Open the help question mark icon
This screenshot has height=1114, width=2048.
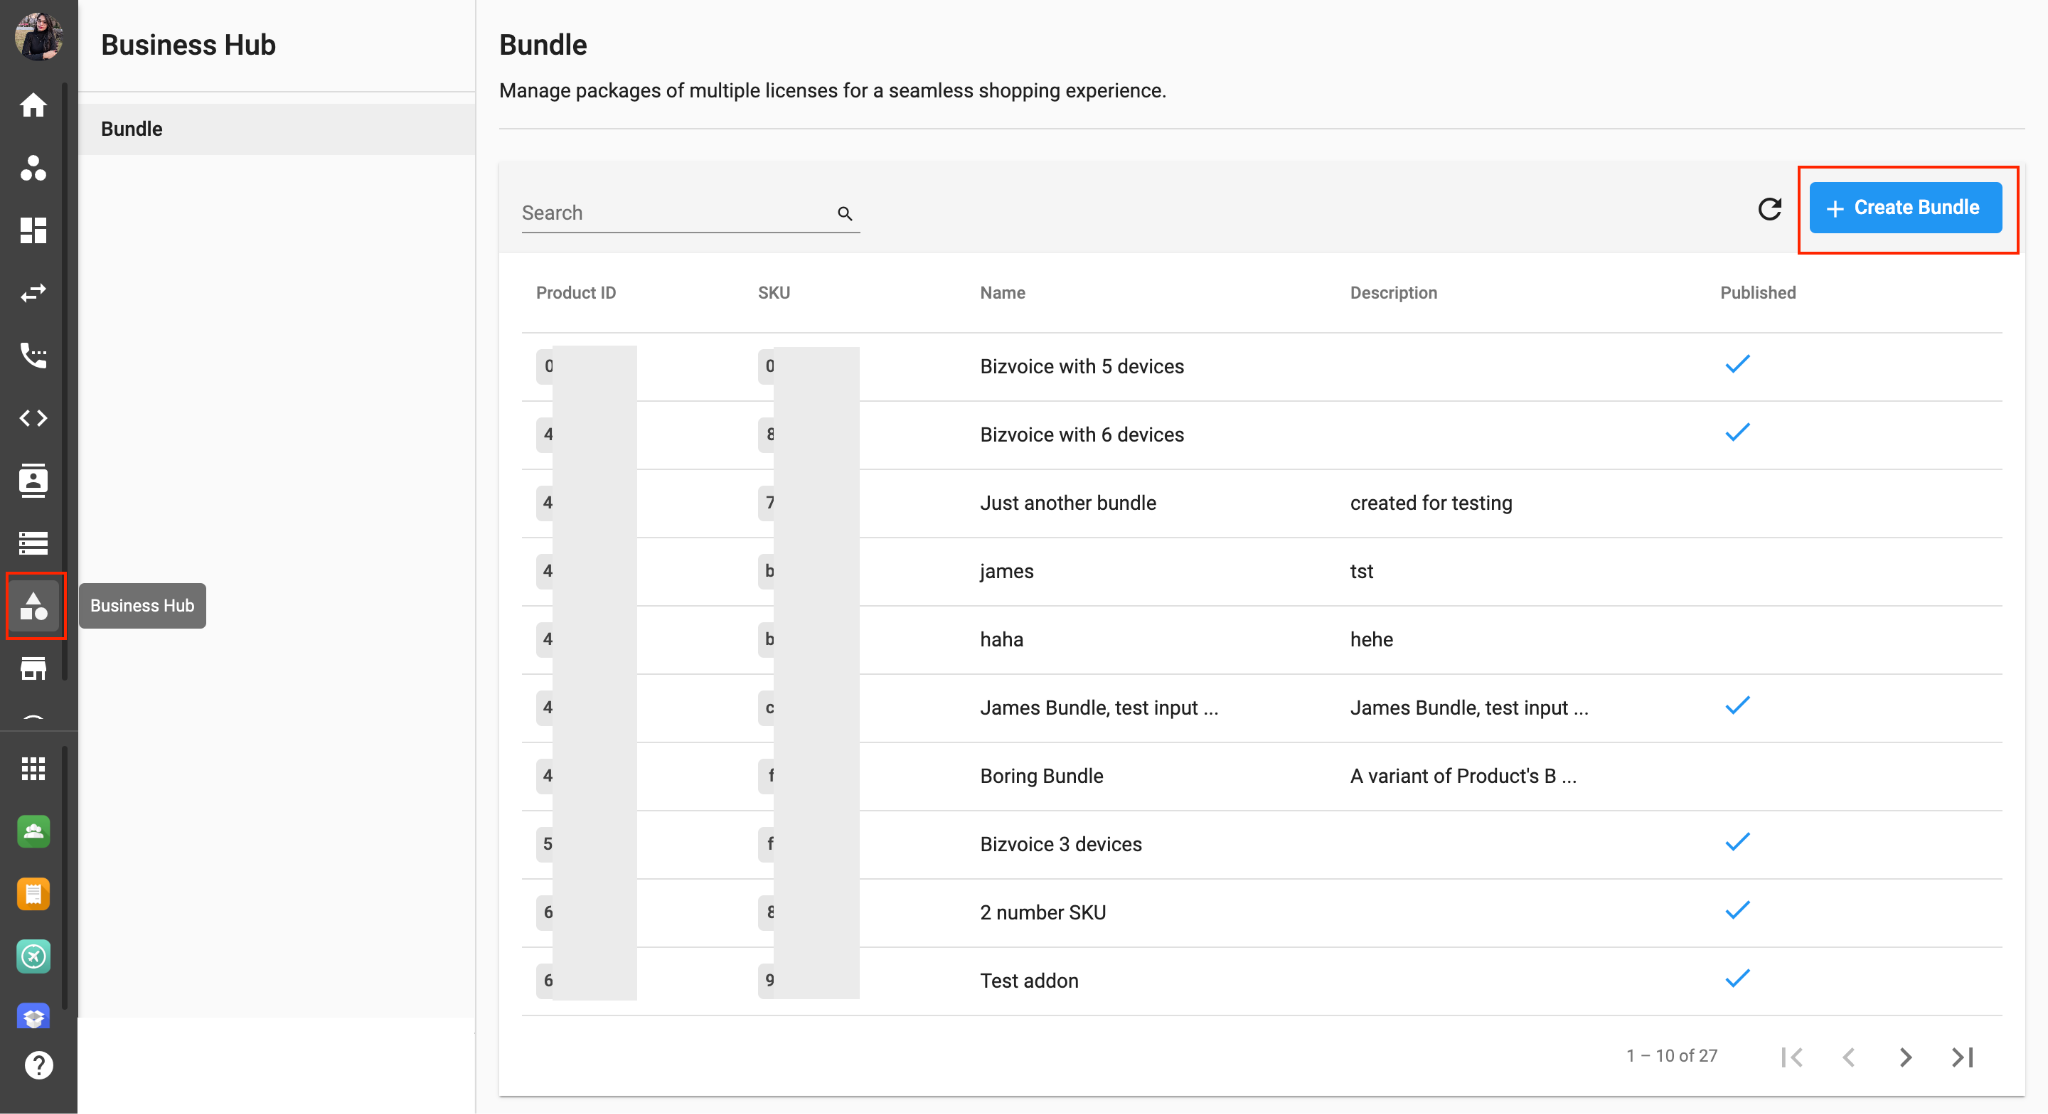click(x=38, y=1065)
